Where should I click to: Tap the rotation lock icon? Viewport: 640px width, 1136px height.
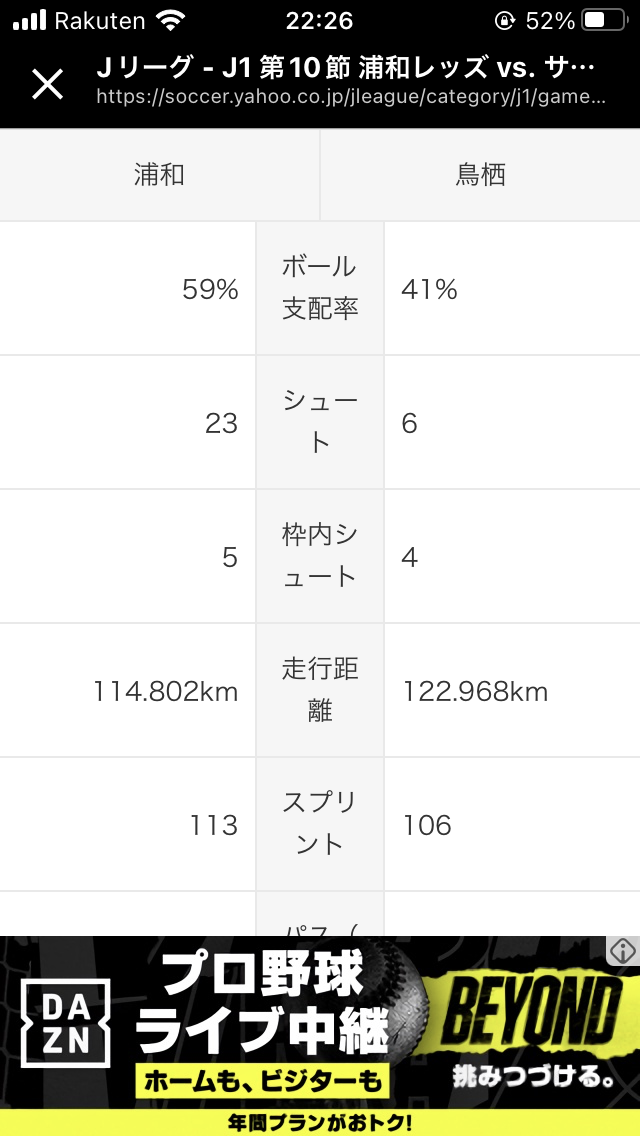coord(506,20)
